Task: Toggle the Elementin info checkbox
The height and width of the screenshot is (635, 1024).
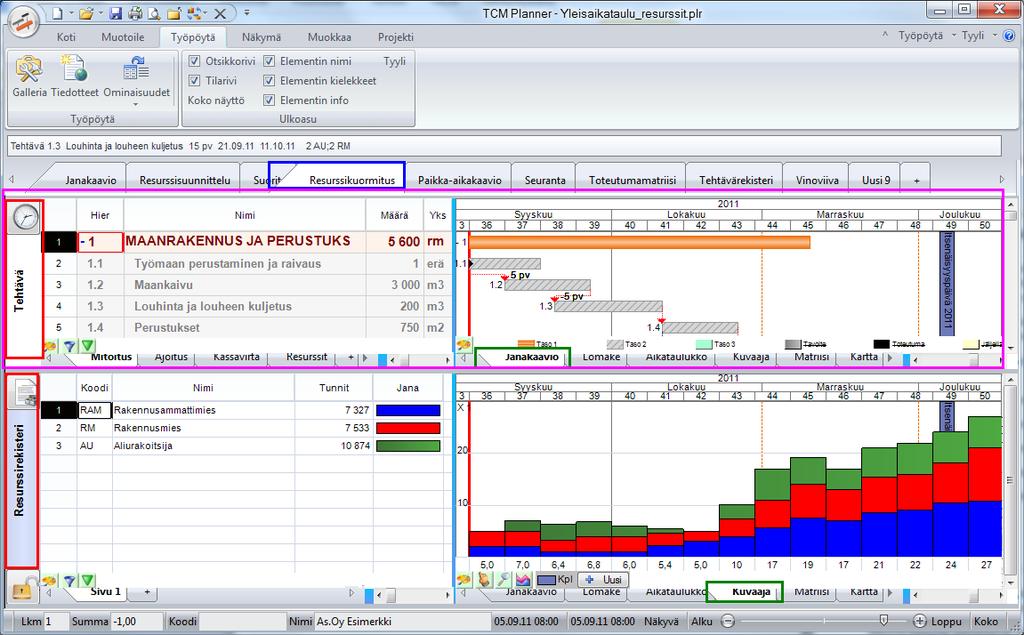Action: pos(269,100)
